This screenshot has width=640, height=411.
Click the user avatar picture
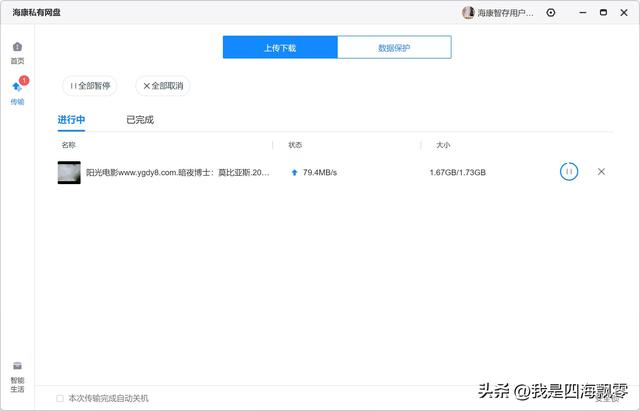click(x=468, y=13)
